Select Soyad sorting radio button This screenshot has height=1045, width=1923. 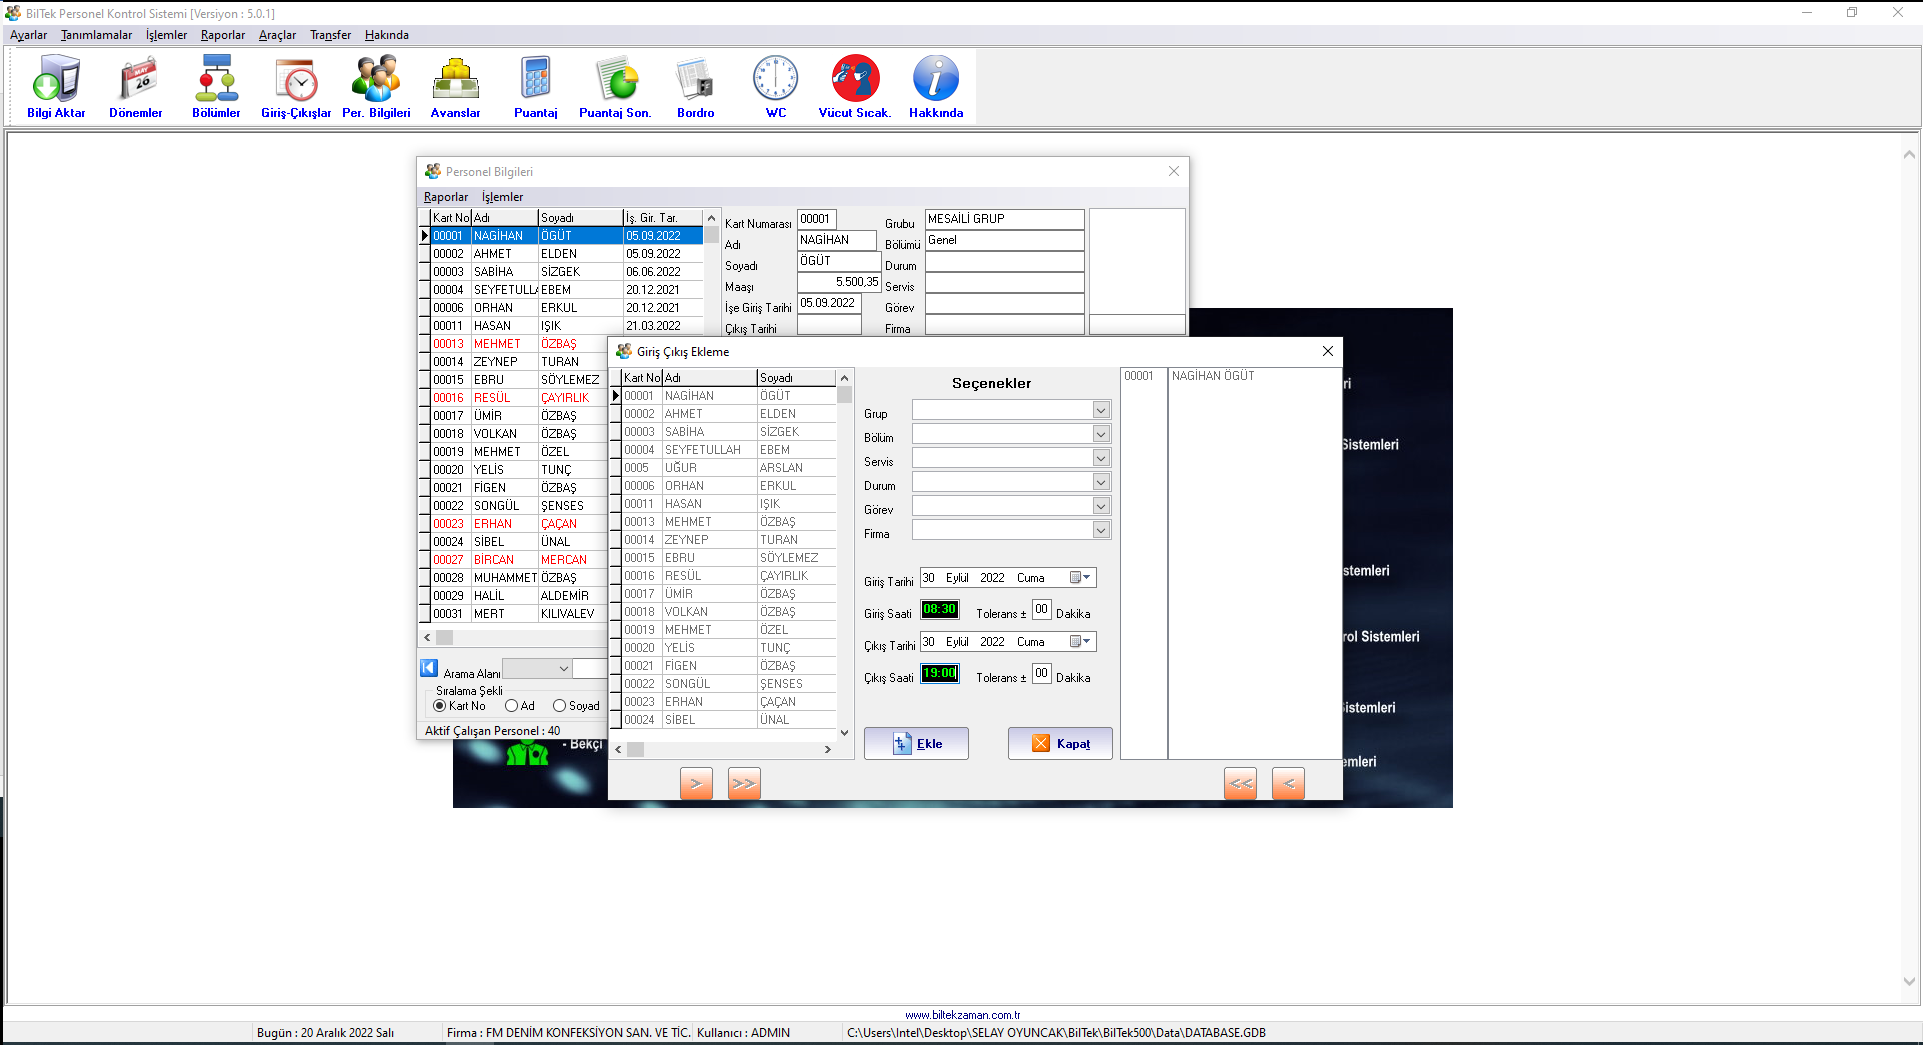[x=559, y=706]
